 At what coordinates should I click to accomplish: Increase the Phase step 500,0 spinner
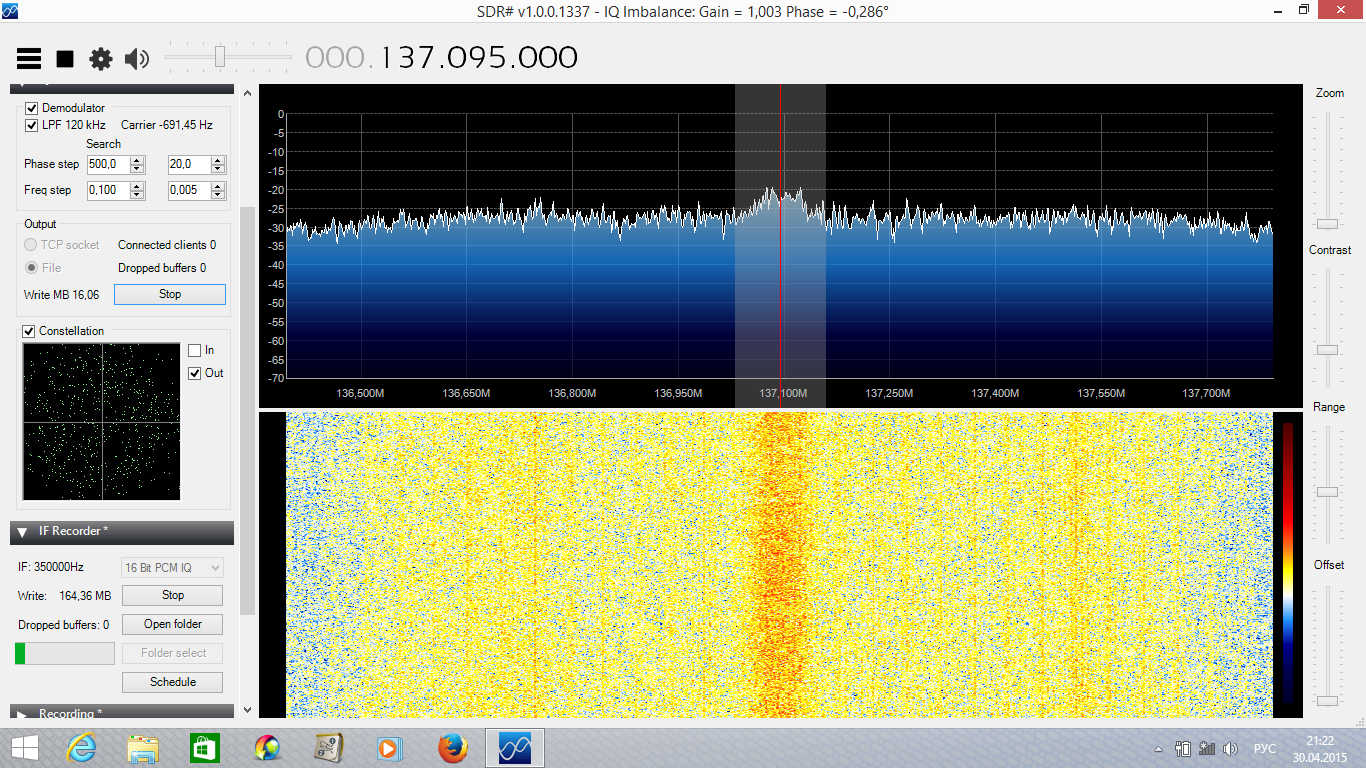[x=137, y=160]
